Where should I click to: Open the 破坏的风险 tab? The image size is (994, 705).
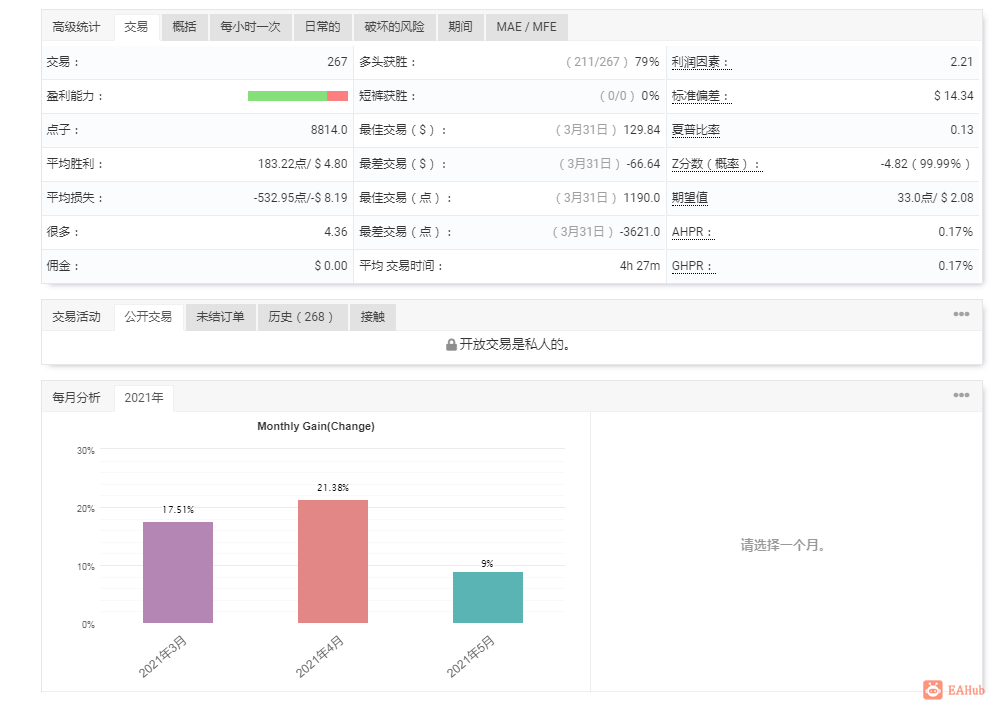(394, 27)
